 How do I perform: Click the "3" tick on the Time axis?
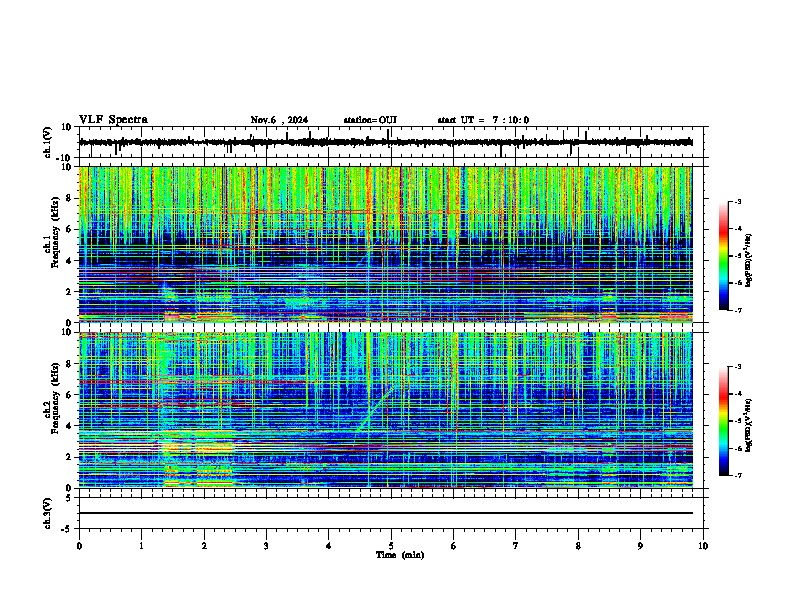tap(266, 546)
